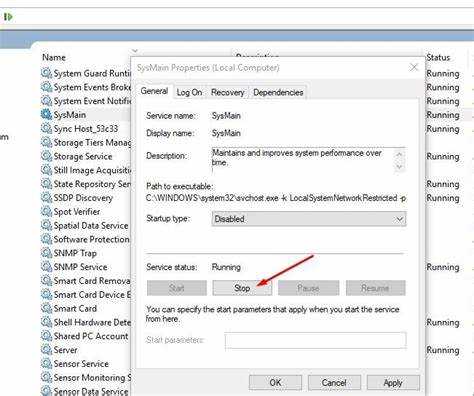
Task: Click the grayed-out Pause button
Action: coord(308,288)
